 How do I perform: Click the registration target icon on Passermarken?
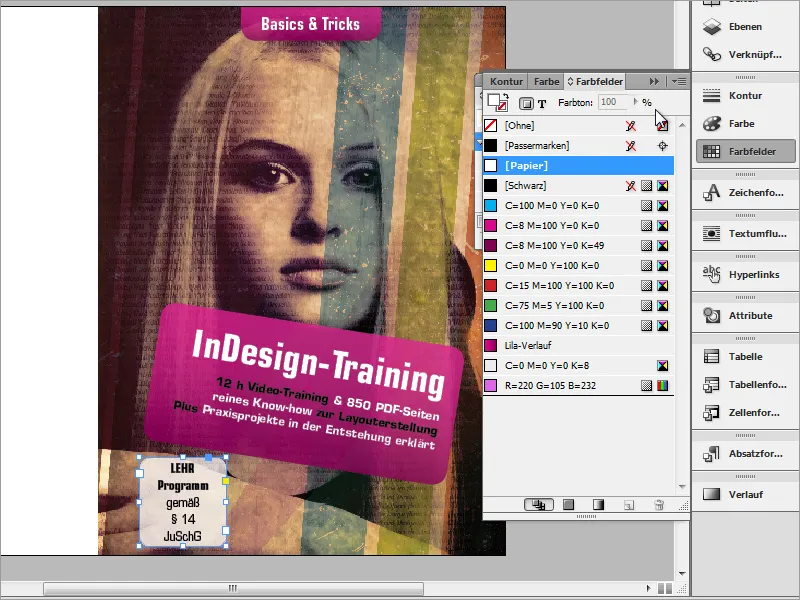coord(662,146)
